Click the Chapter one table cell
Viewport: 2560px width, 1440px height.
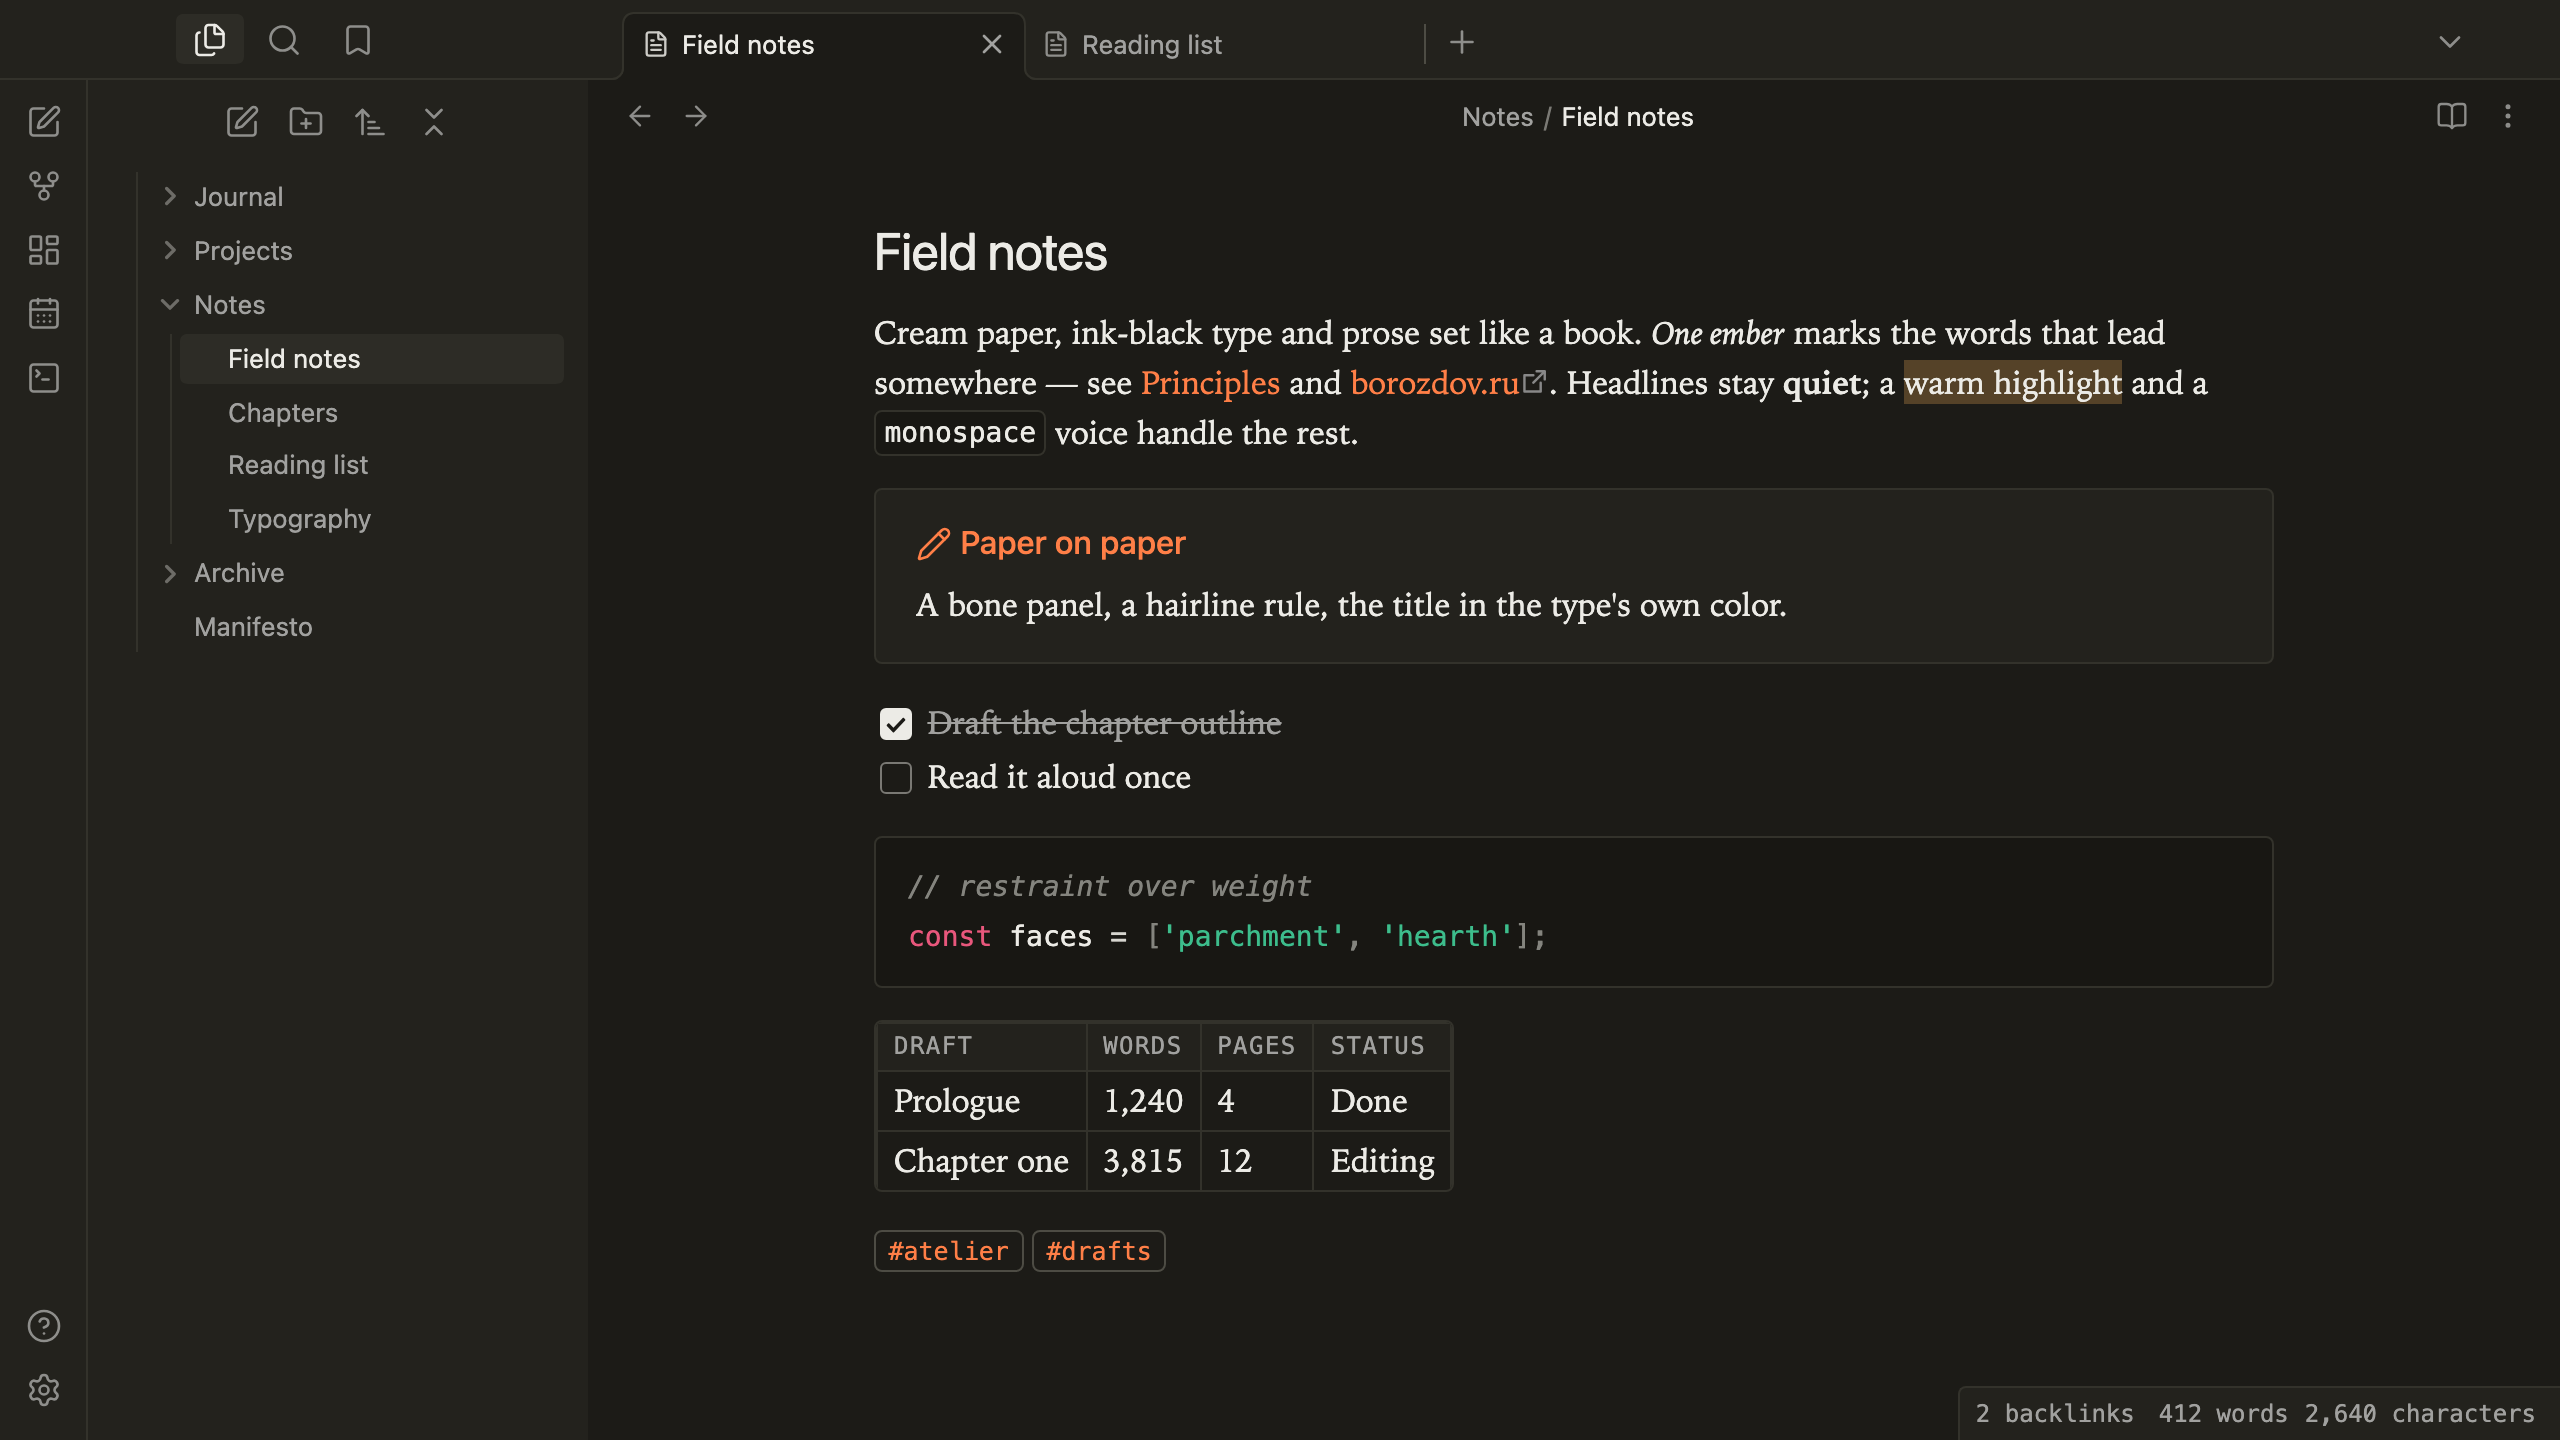click(982, 1161)
